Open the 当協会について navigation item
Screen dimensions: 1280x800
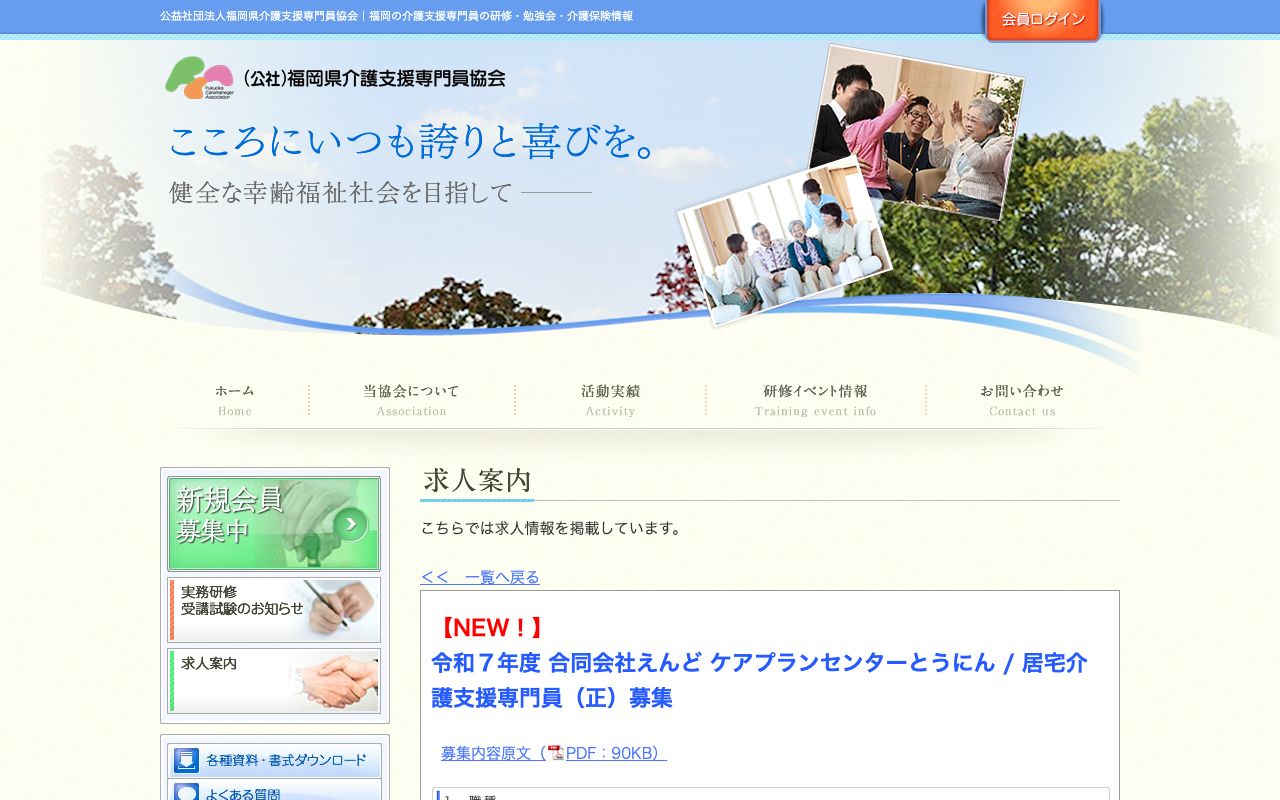pyautogui.click(x=411, y=399)
